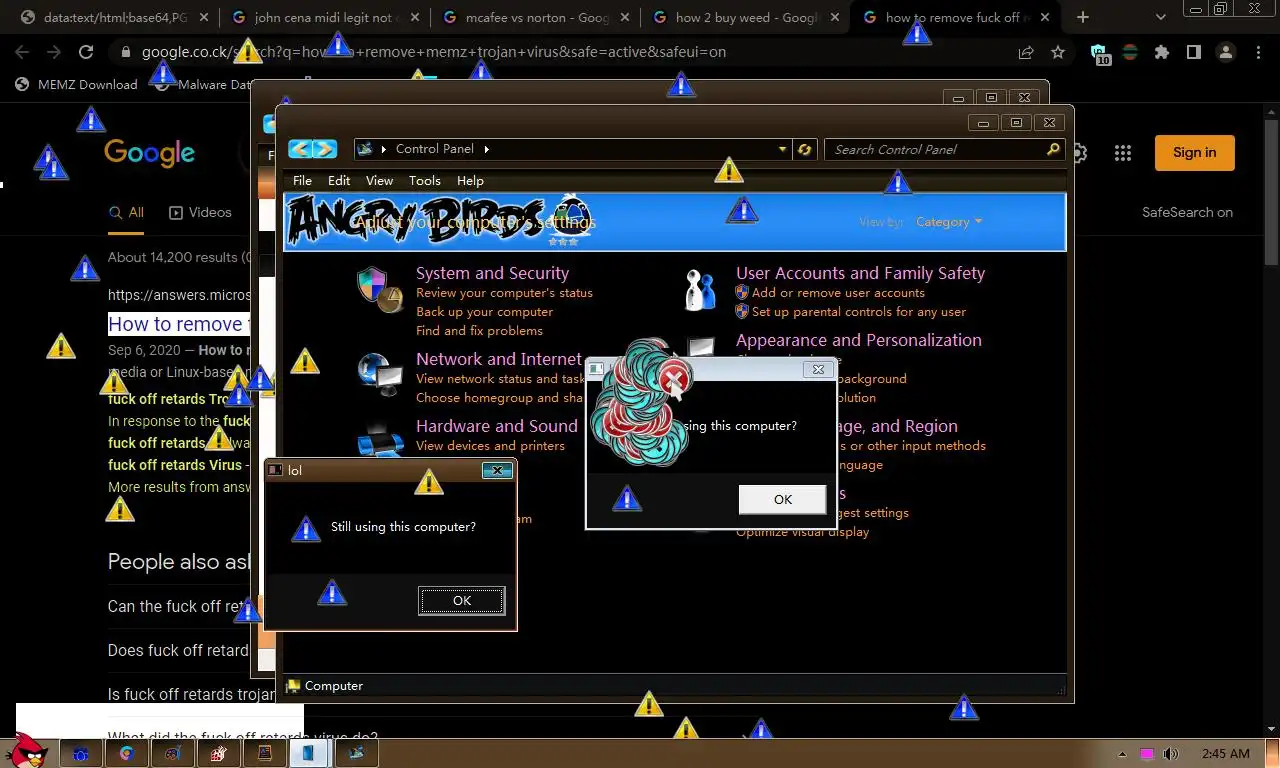Image resolution: width=1280 pixels, height=768 pixels.
Task: Open the Network and Internet globe icon
Action: coord(380,374)
